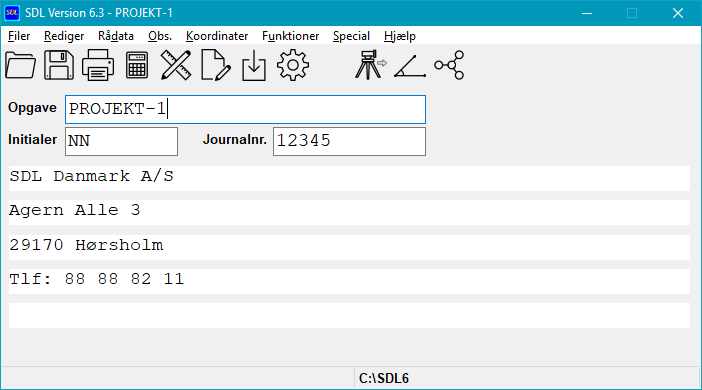Click the Tlf: 88 88 82 11 line
The image size is (702, 390).
[349, 281]
